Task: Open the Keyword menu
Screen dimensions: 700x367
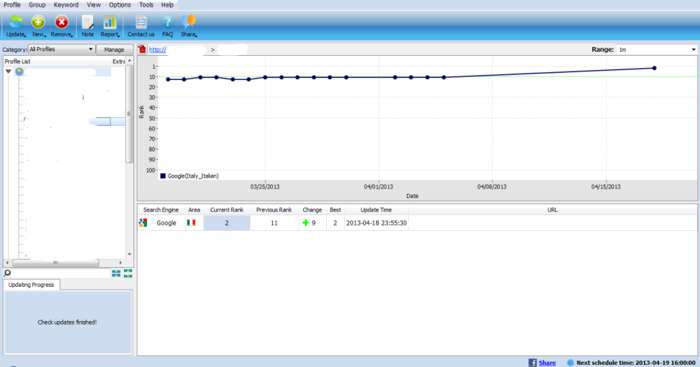Action: tap(66, 4)
